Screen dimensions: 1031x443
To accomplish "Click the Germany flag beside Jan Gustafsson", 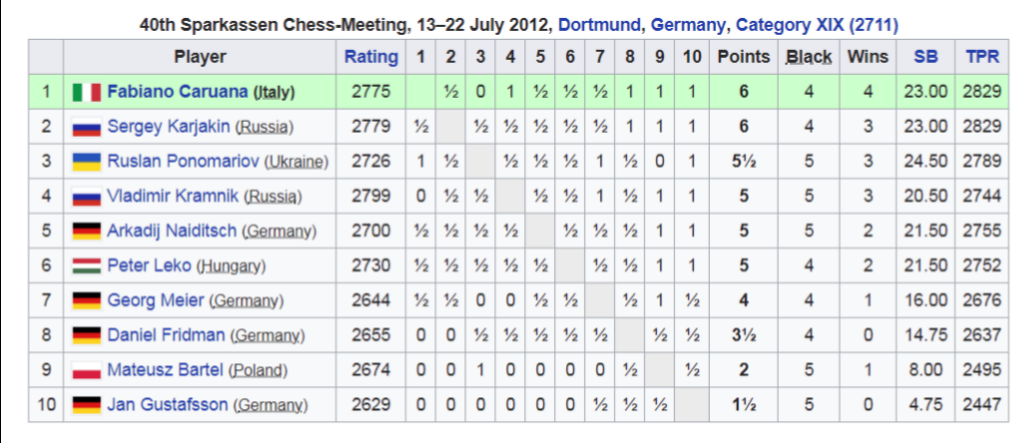I will click(87, 405).
